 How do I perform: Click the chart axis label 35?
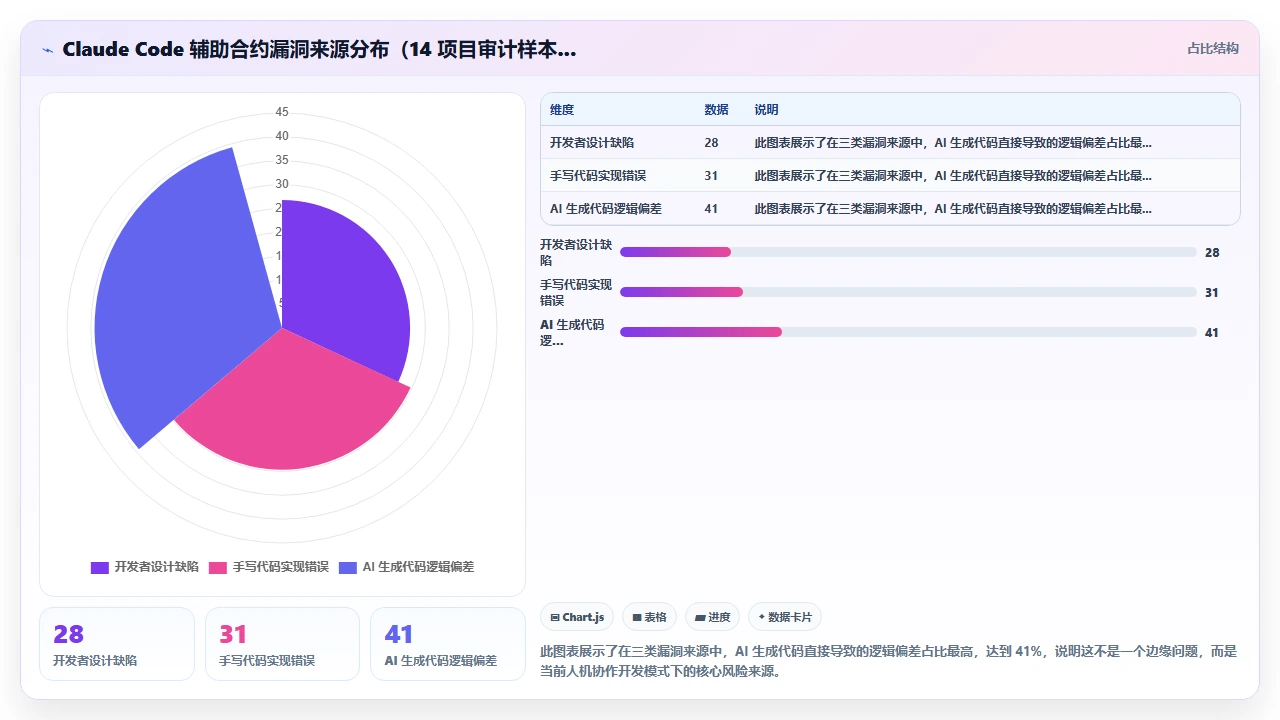click(282, 160)
